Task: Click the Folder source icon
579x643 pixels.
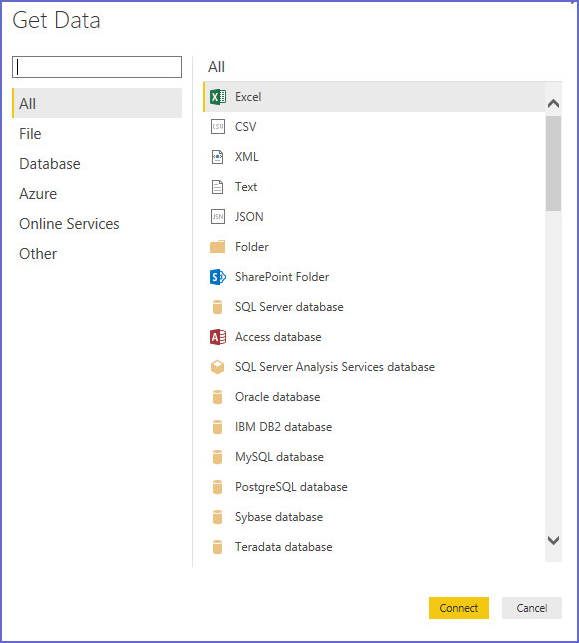Action: [x=218, y=247]
